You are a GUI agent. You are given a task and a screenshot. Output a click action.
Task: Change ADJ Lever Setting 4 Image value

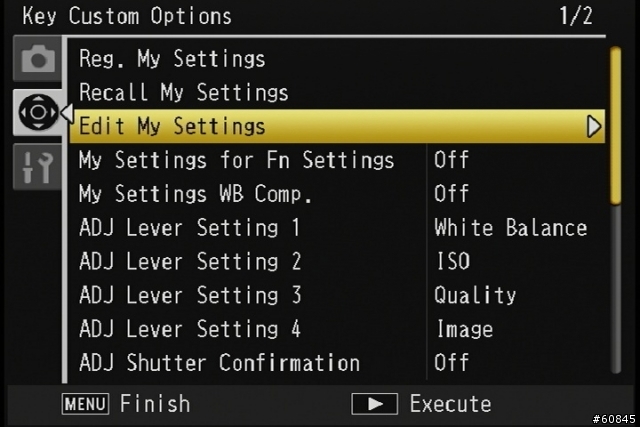(x=465, y=329)
